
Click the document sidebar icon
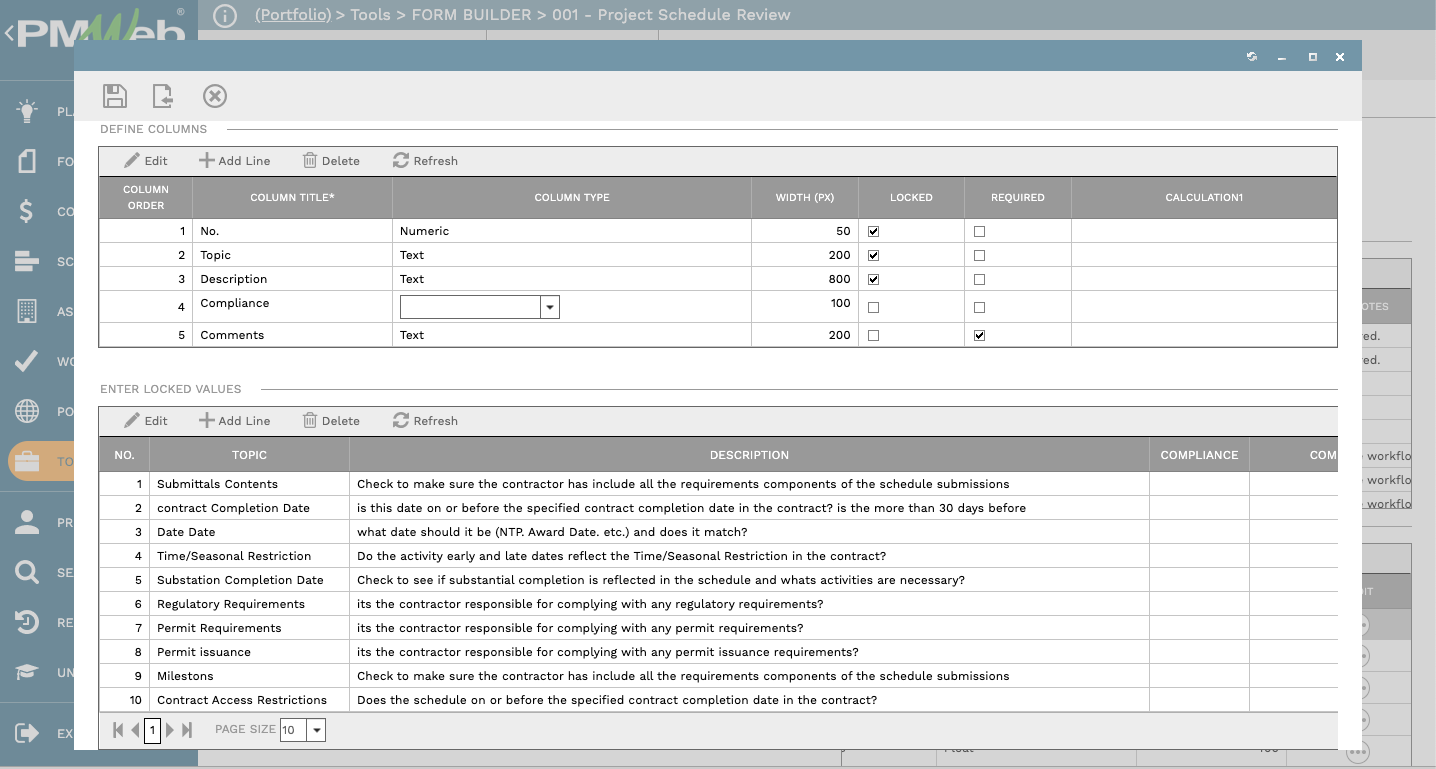coord(27,161)
